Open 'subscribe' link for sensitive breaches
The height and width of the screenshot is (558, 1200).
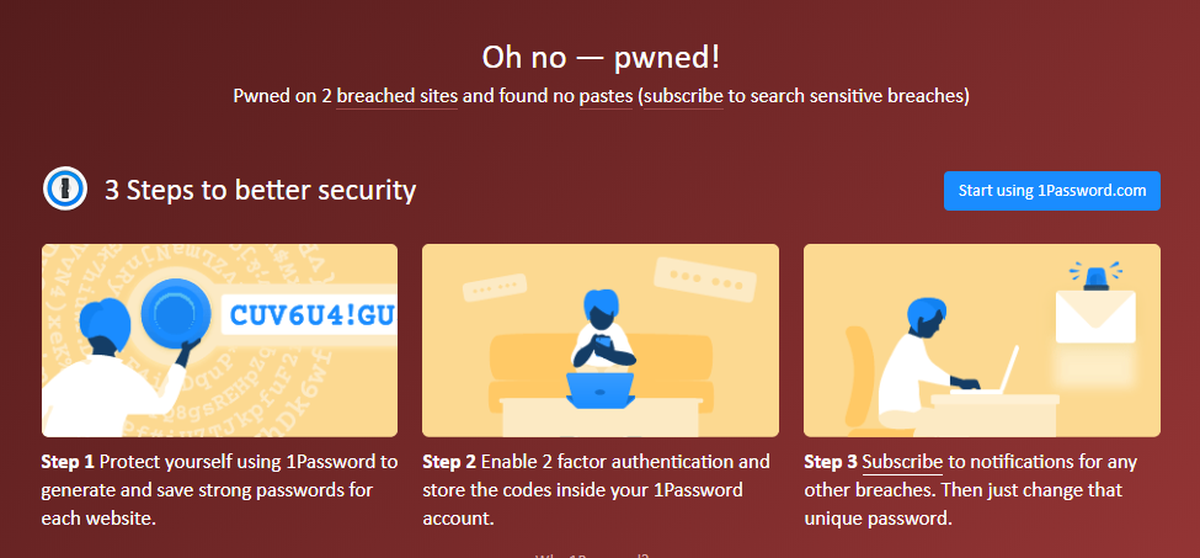[683, 97]
